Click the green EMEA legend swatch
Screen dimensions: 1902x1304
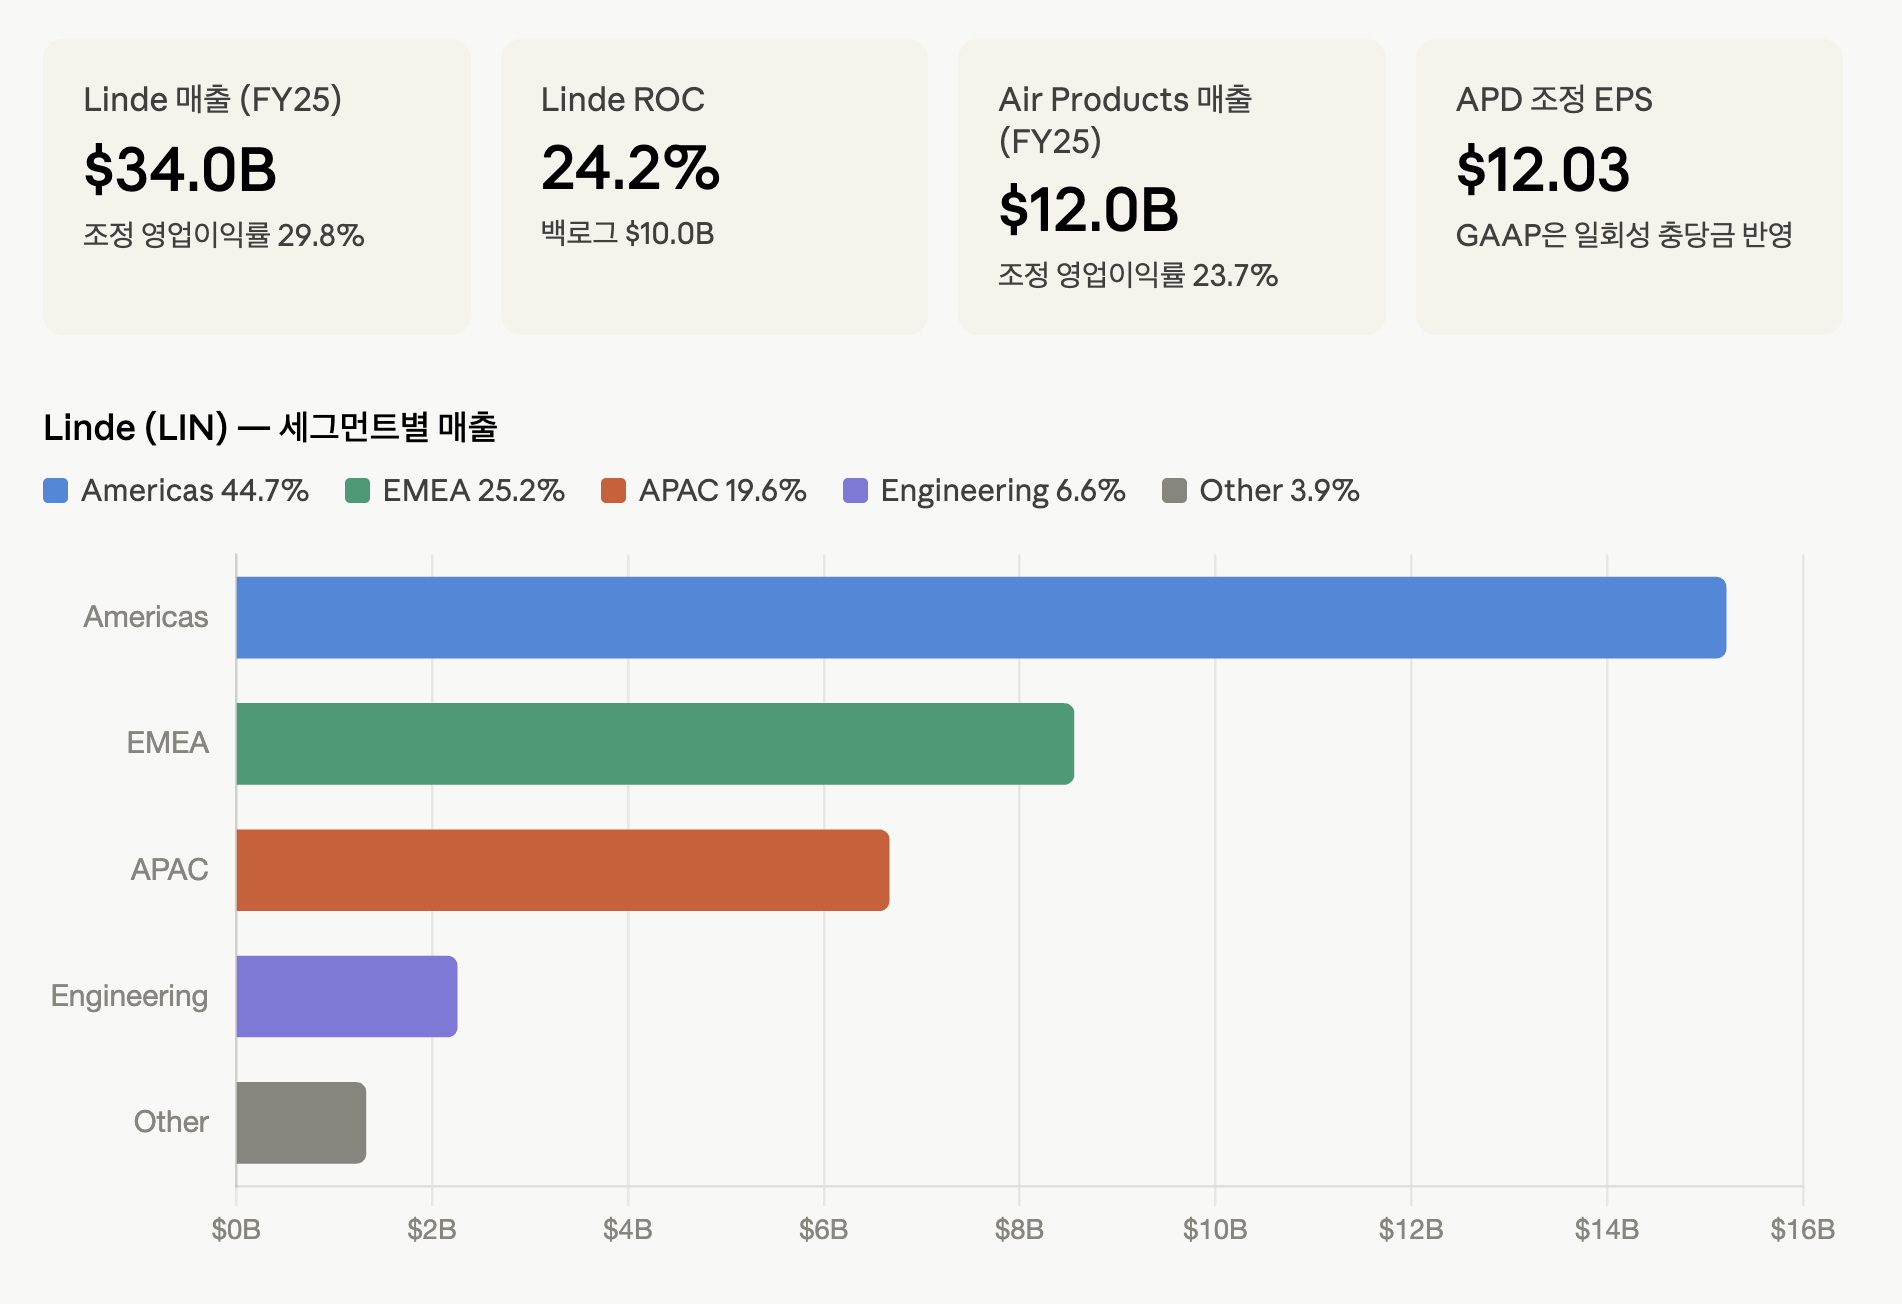(x=357, y=491)
